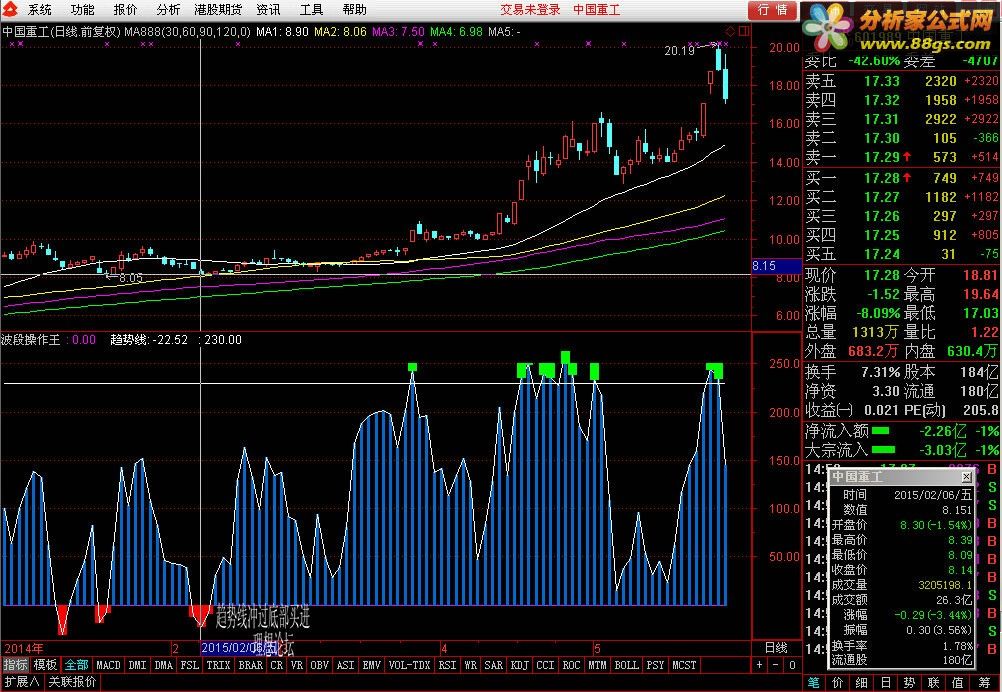The image size is (1002, 692).
Task: Select the PSY indicator tab
Action: coord(655,665)
